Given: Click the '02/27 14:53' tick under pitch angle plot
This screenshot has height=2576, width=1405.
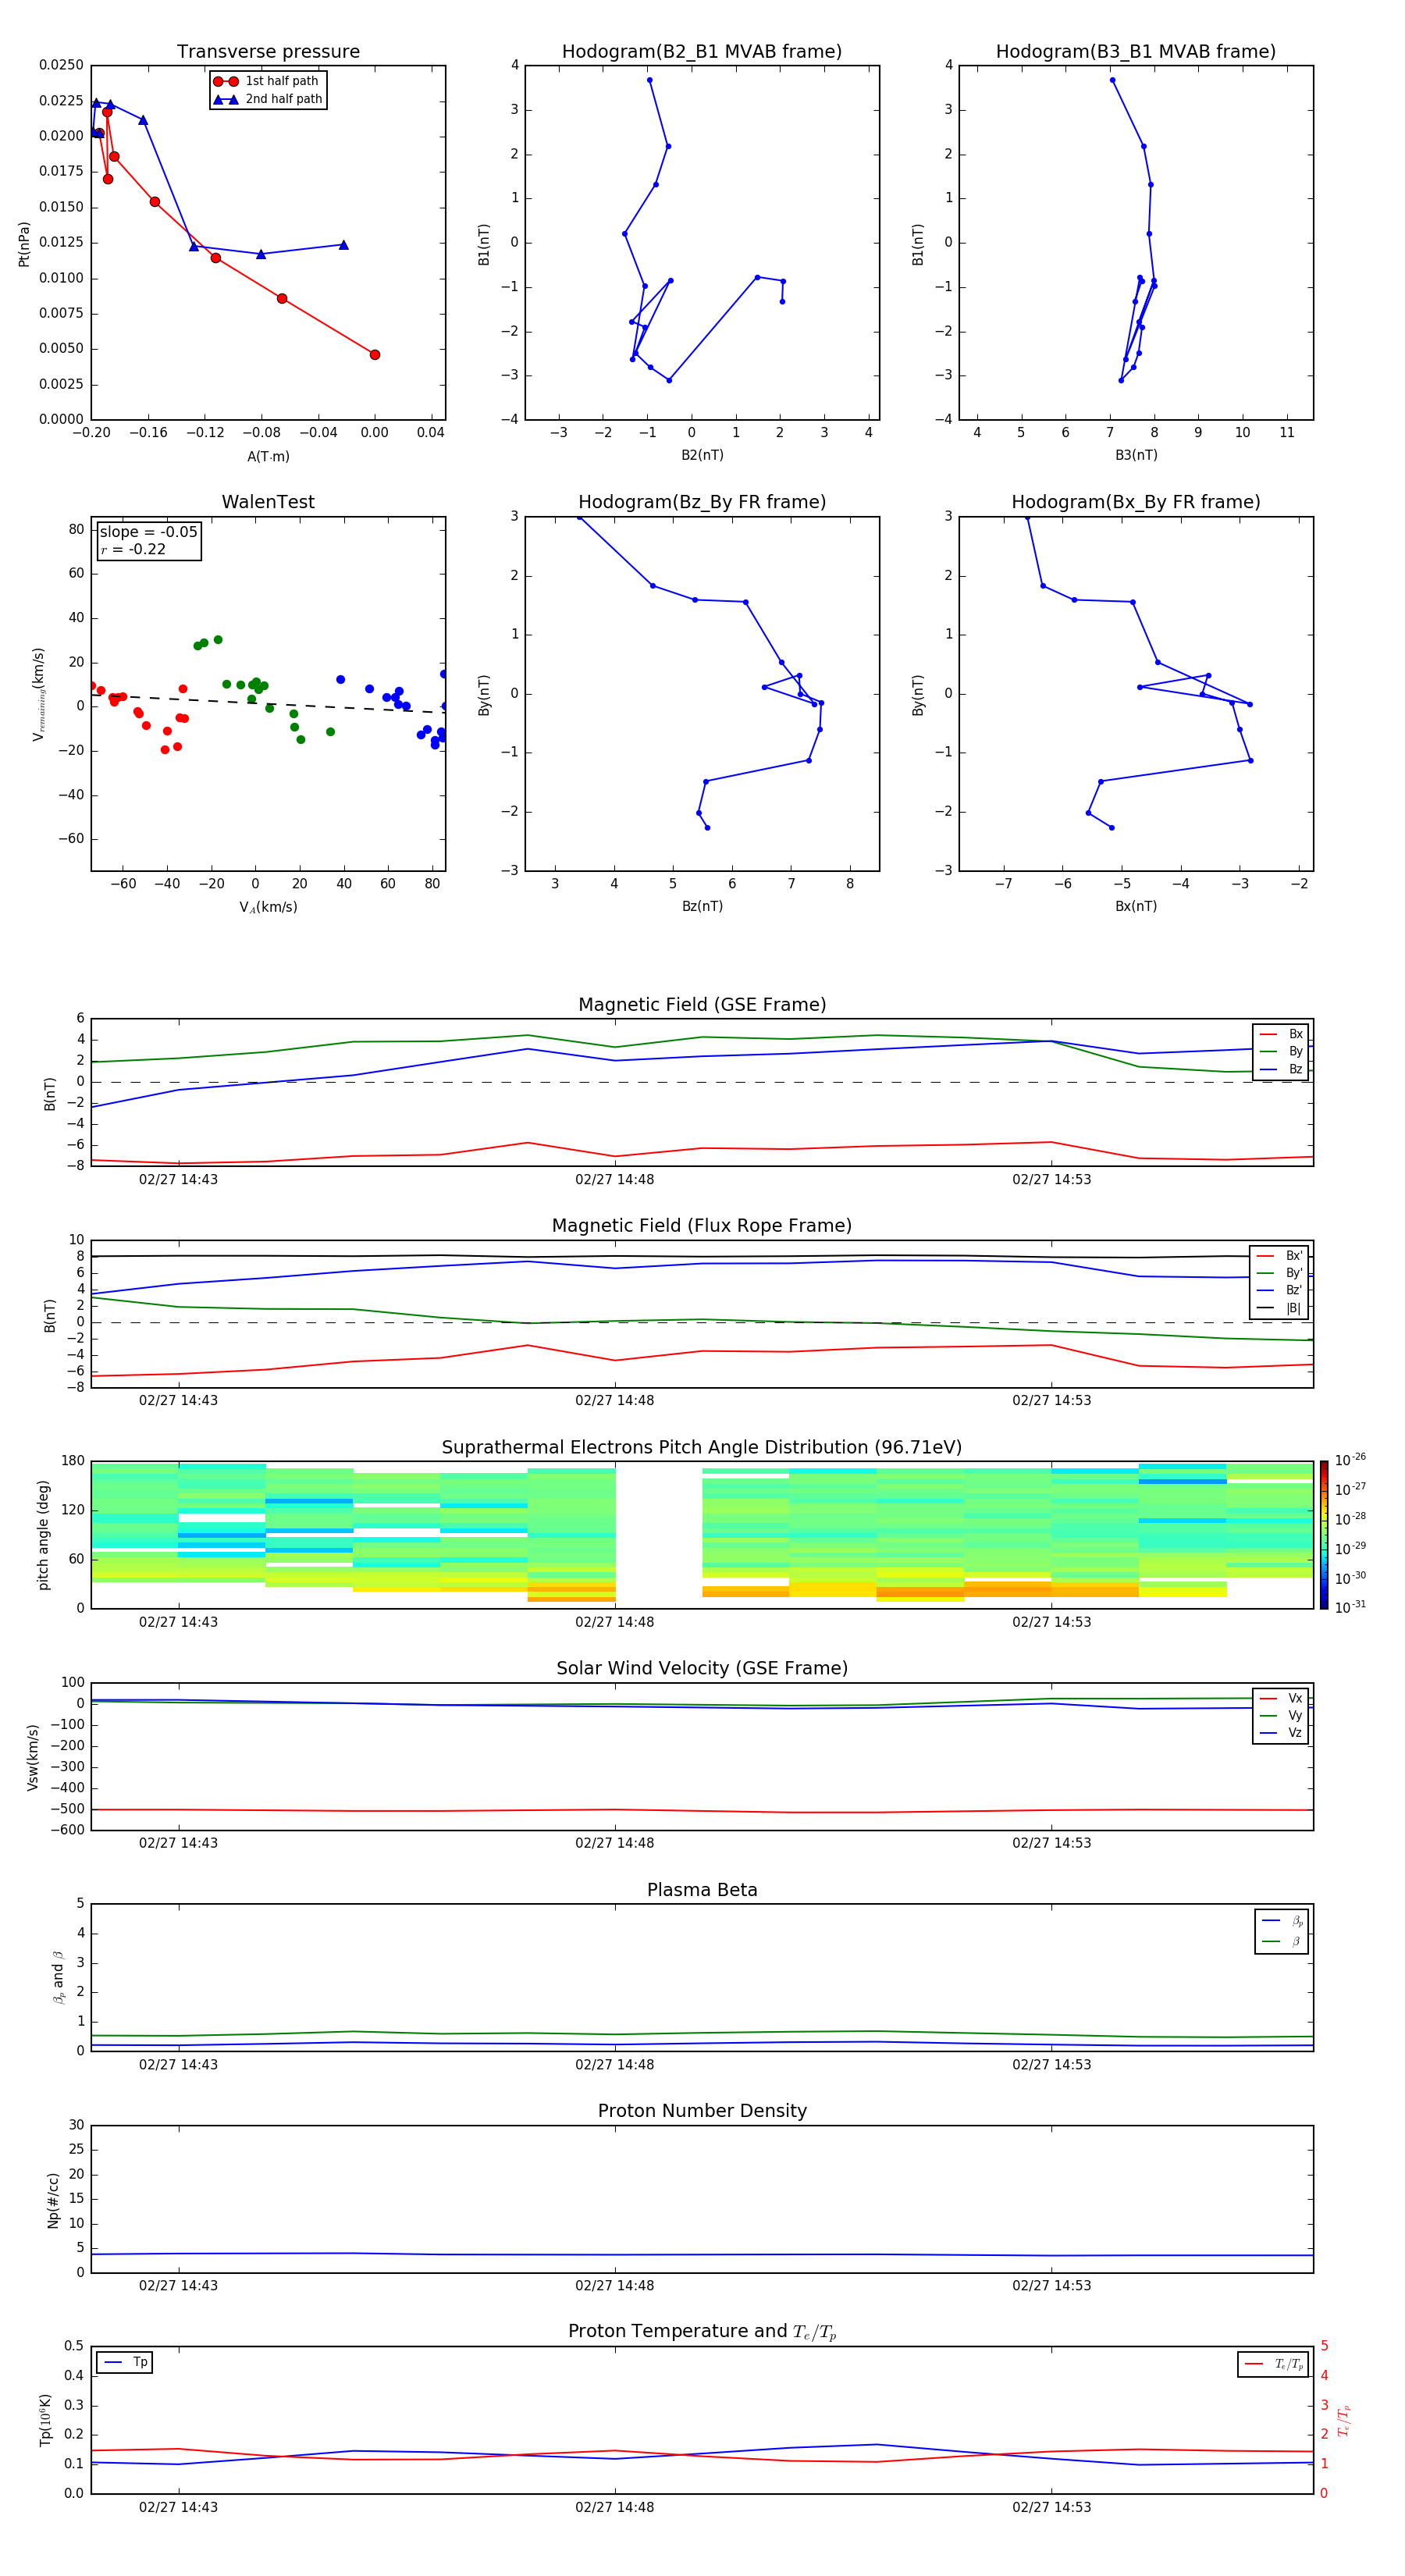Looking at the screenshot, I should 1051,1623.
